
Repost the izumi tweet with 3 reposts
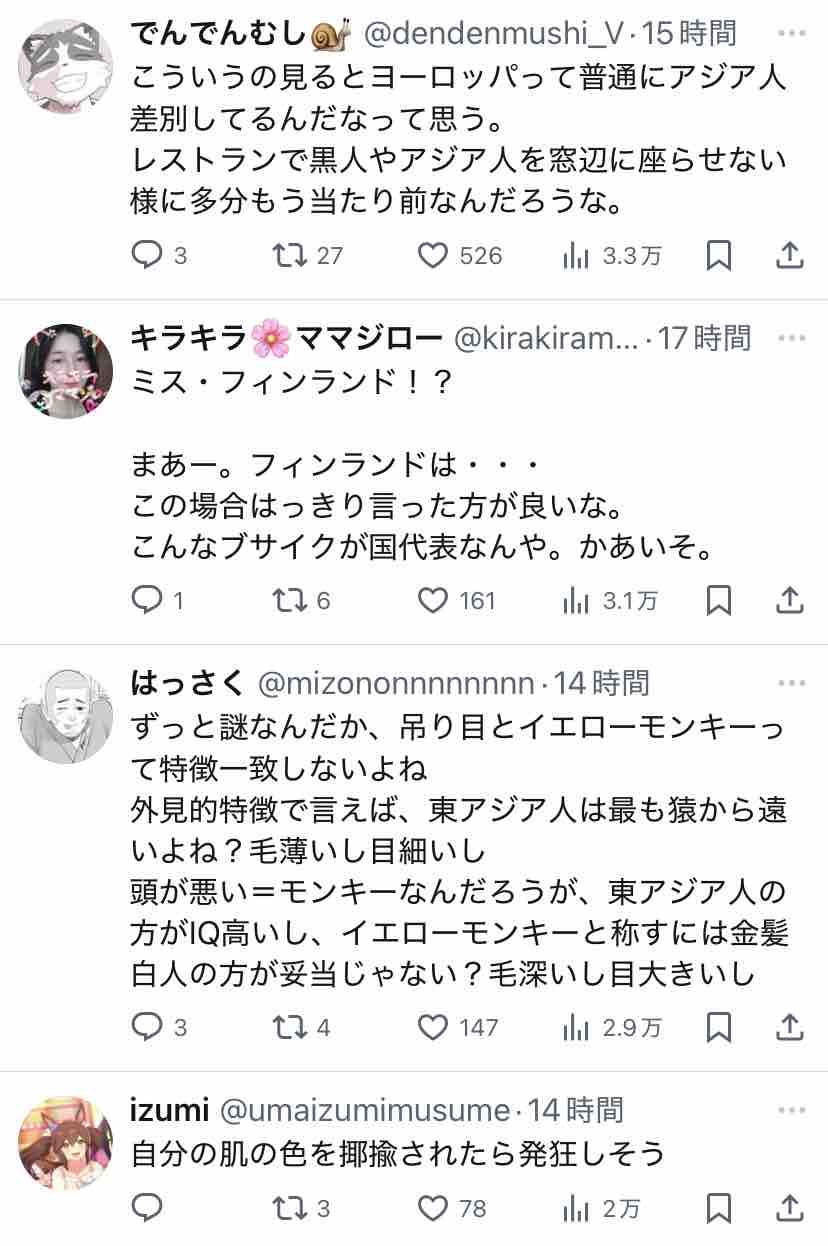[290, 1208]
